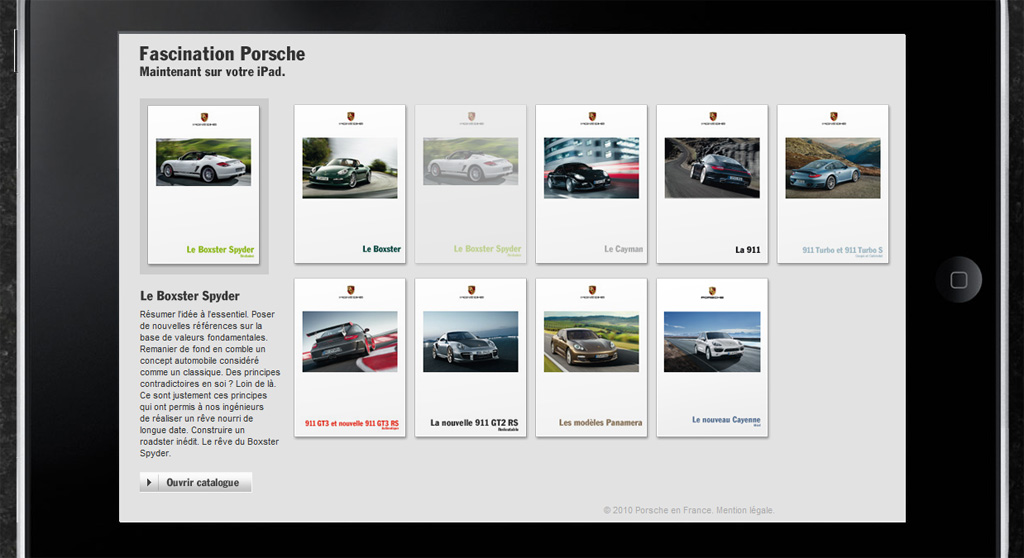
Task: Click the dark 911 on mountain road photo
Action: coord(712,168)
